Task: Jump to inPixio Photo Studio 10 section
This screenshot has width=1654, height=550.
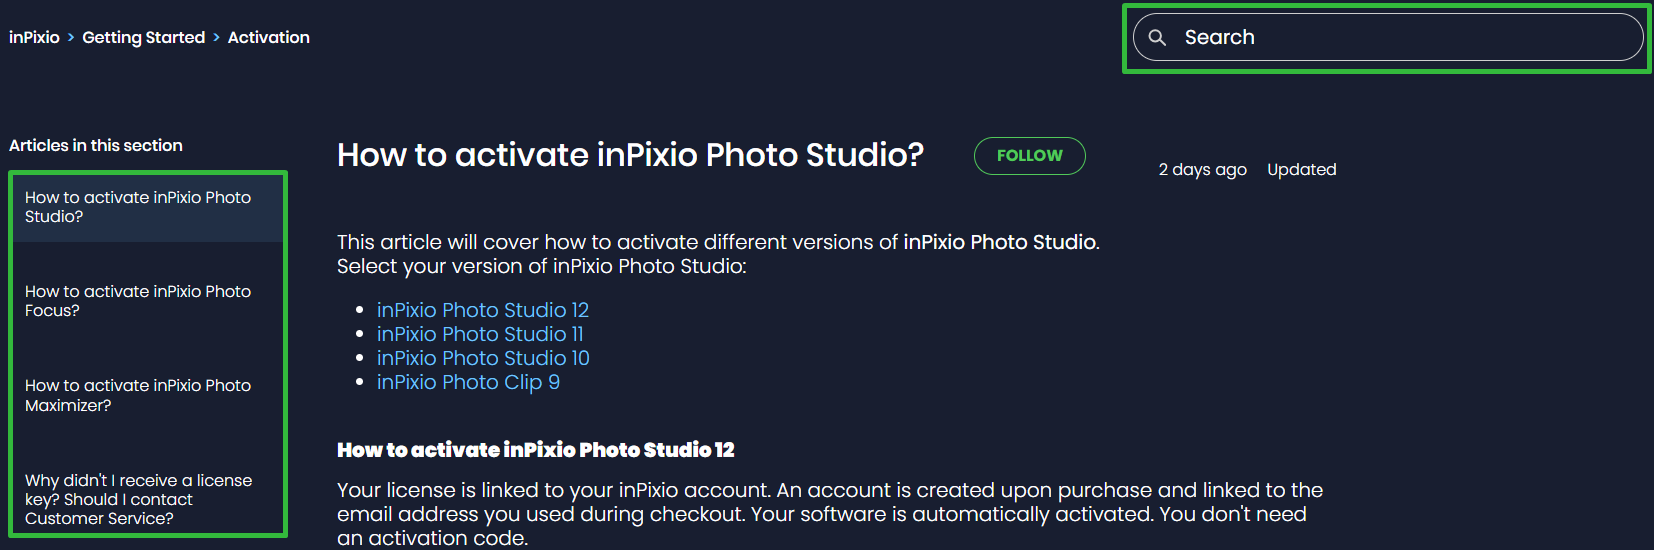Action: pyautogui.click(x=483, y=358)
